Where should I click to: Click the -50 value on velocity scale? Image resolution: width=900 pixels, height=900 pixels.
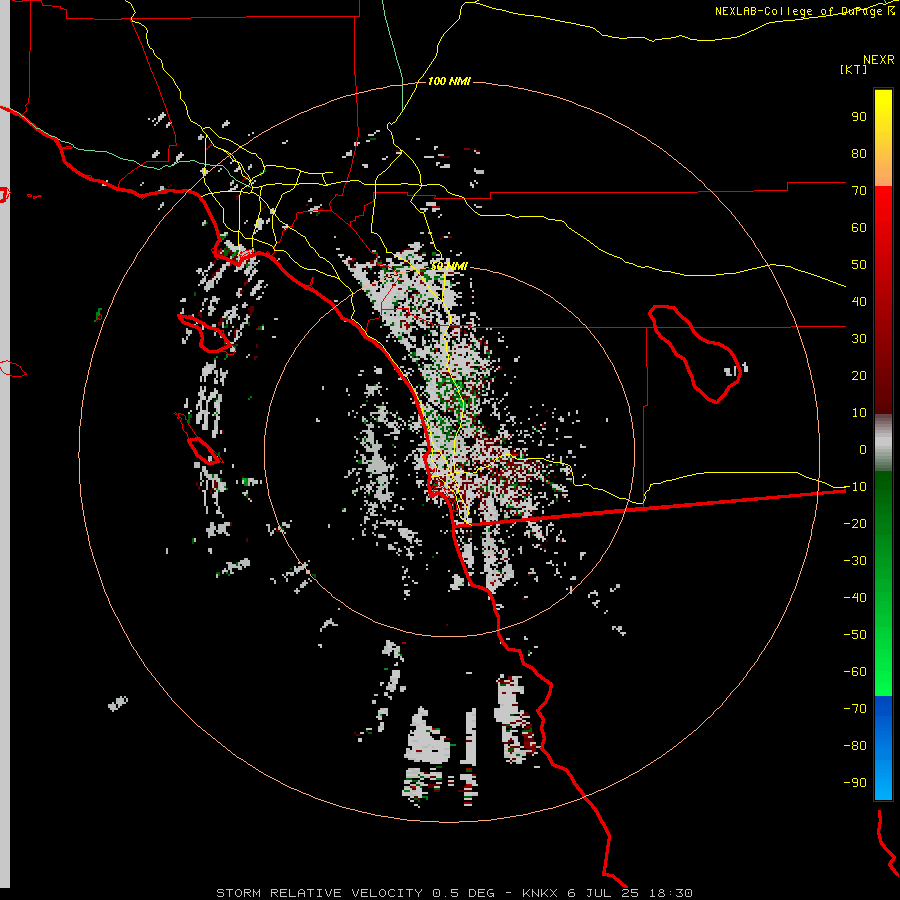(x=855, y=634)
